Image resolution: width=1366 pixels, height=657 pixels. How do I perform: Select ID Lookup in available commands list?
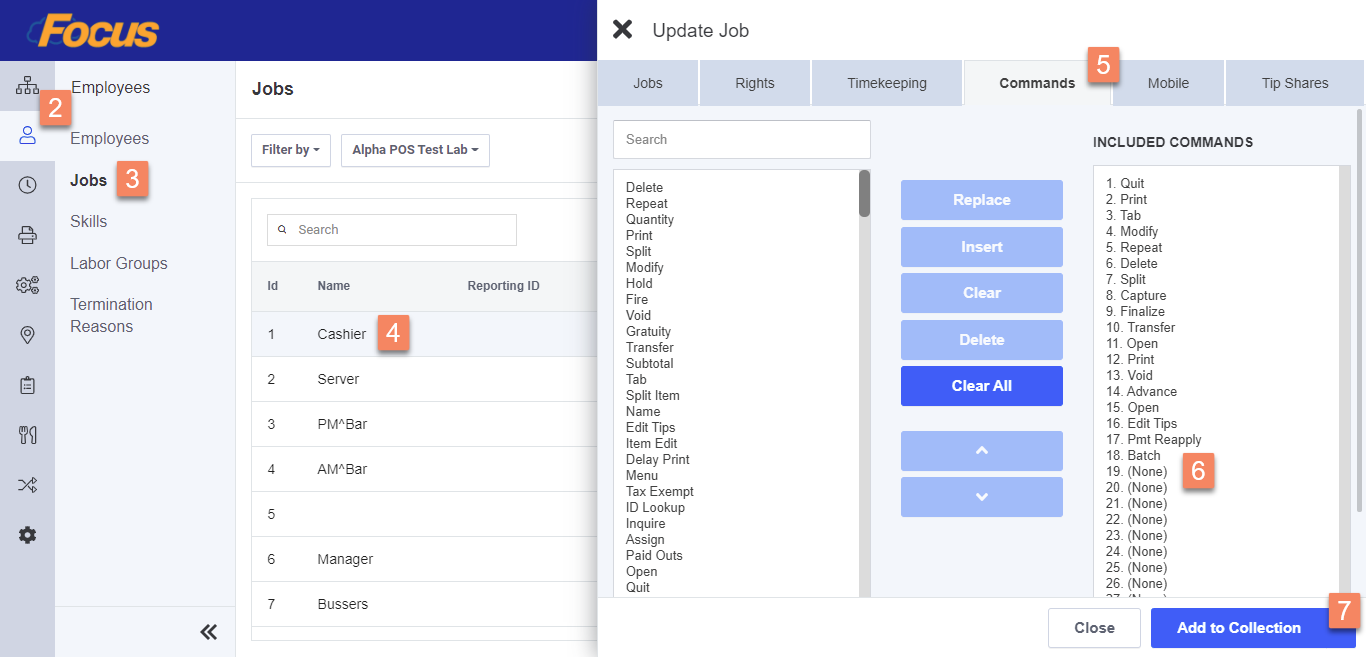coord(655,508)
